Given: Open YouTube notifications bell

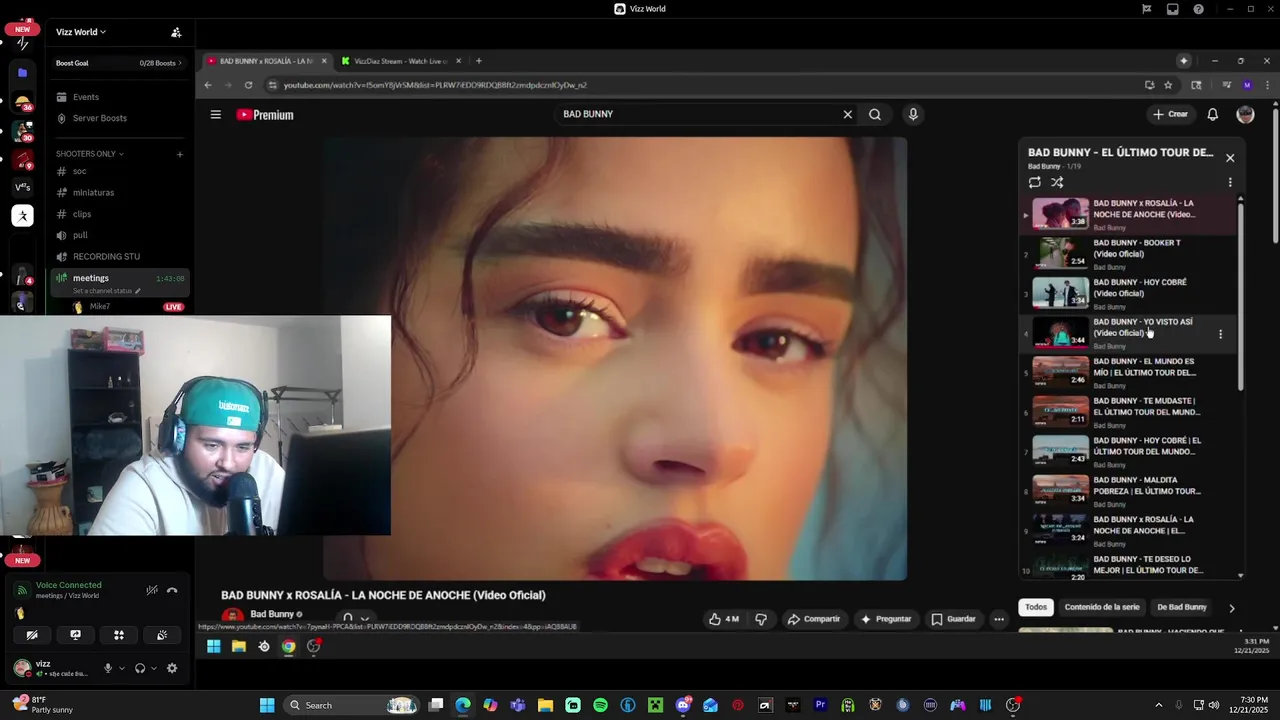Looking at the screenshot, I should 1212,114.
